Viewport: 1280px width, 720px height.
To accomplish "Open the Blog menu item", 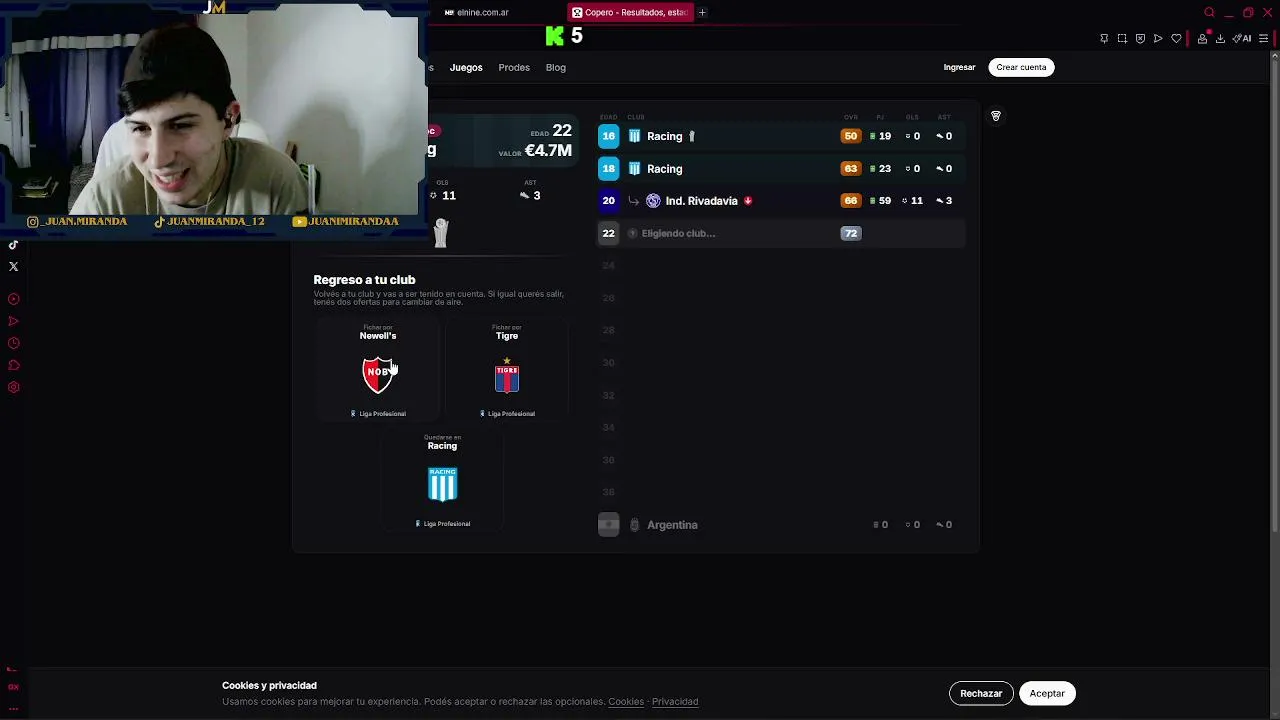I will 556,68.
